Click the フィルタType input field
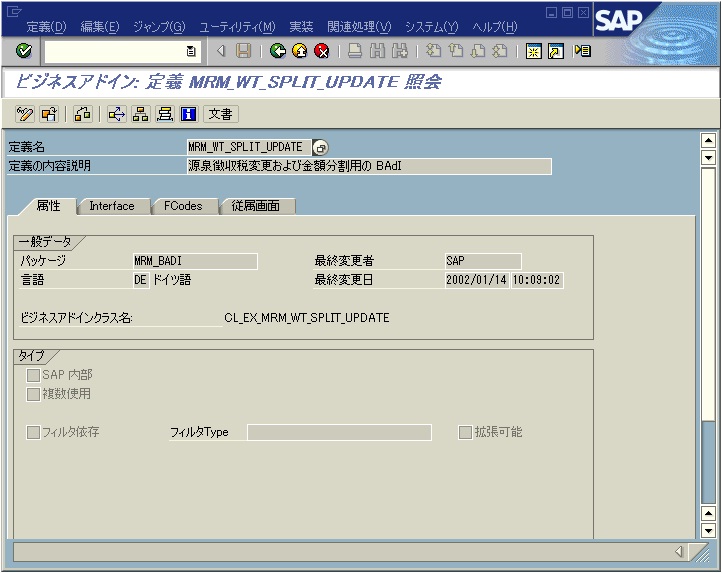The width and height of the screenshot is (722, 573). [339, 432]
